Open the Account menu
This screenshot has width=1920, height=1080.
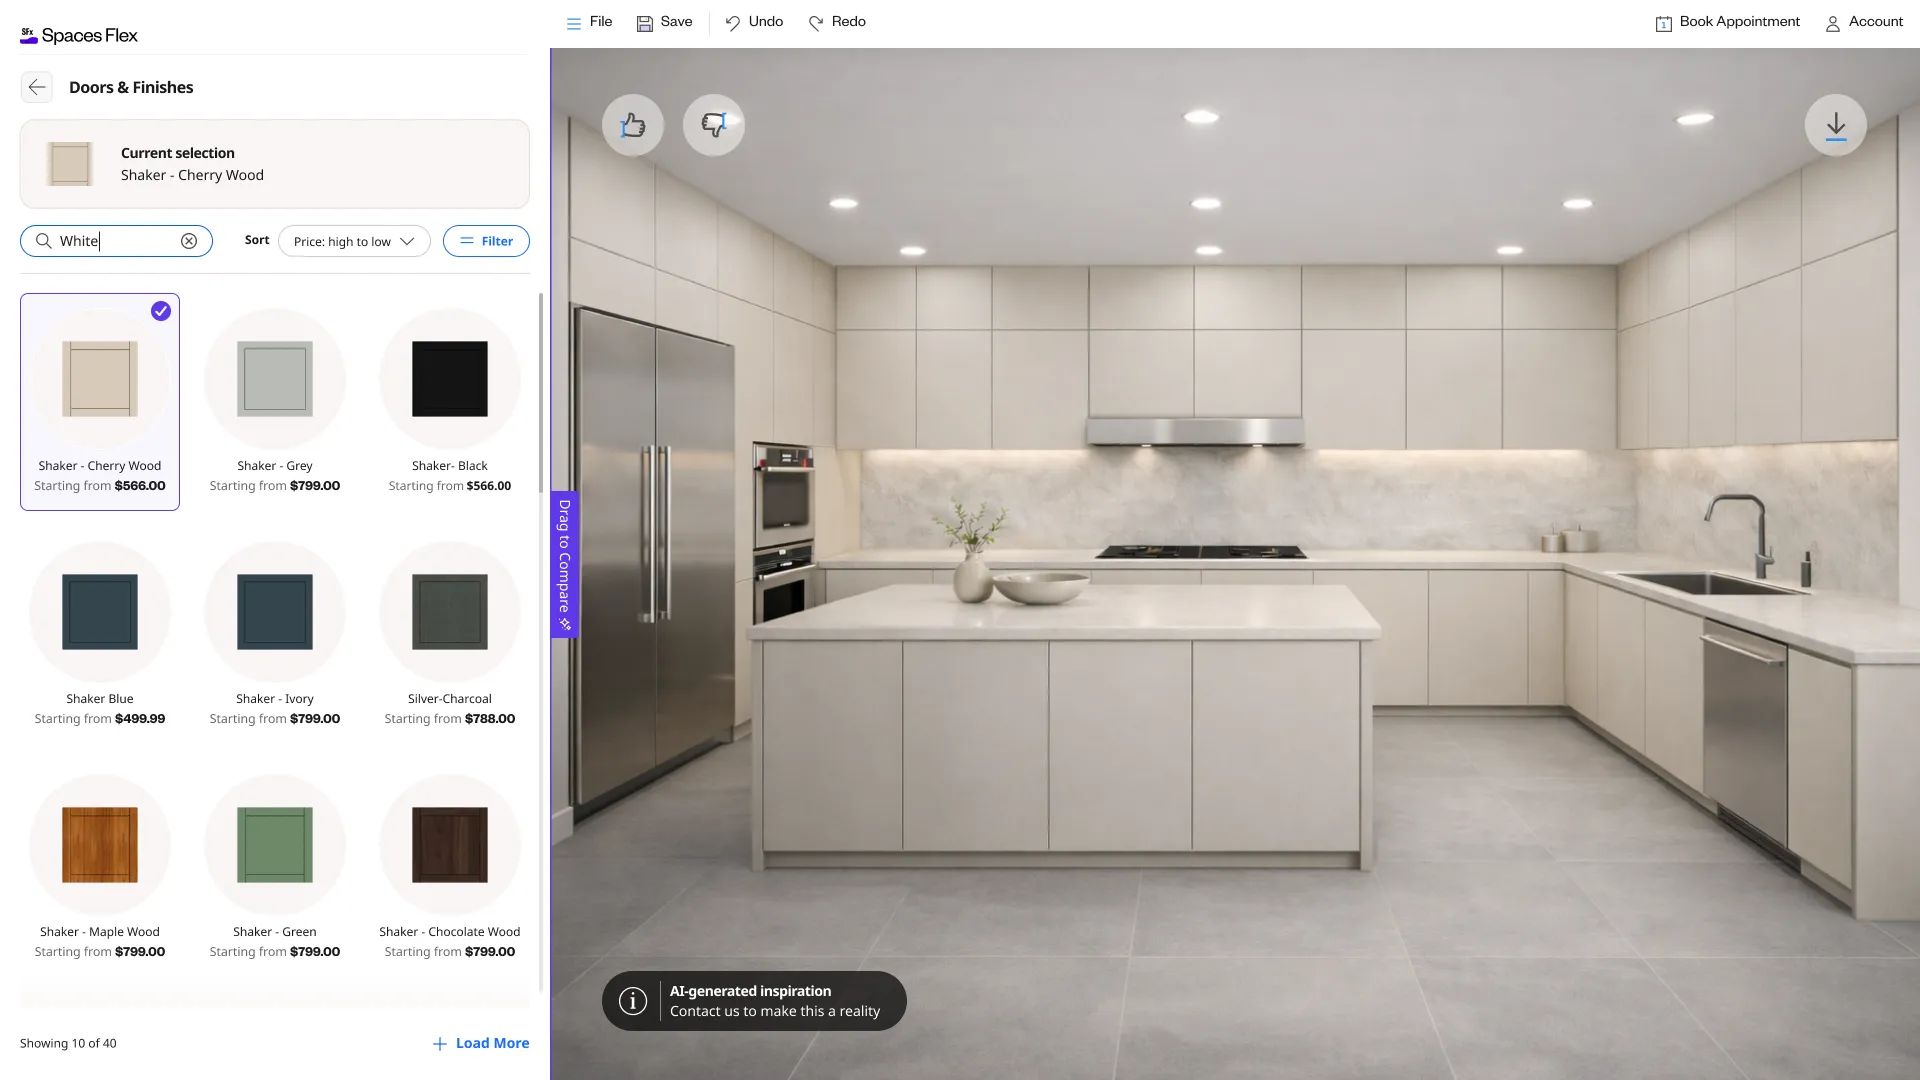point(1864,22)
